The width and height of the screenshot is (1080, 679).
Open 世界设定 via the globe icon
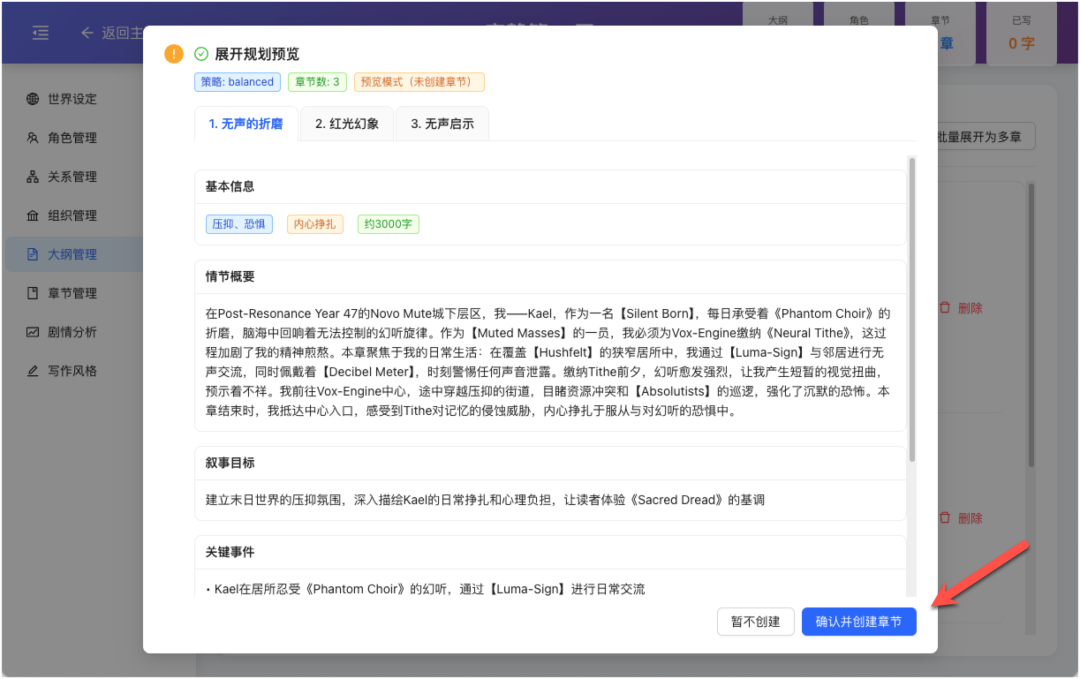click(x=33, y=99)
